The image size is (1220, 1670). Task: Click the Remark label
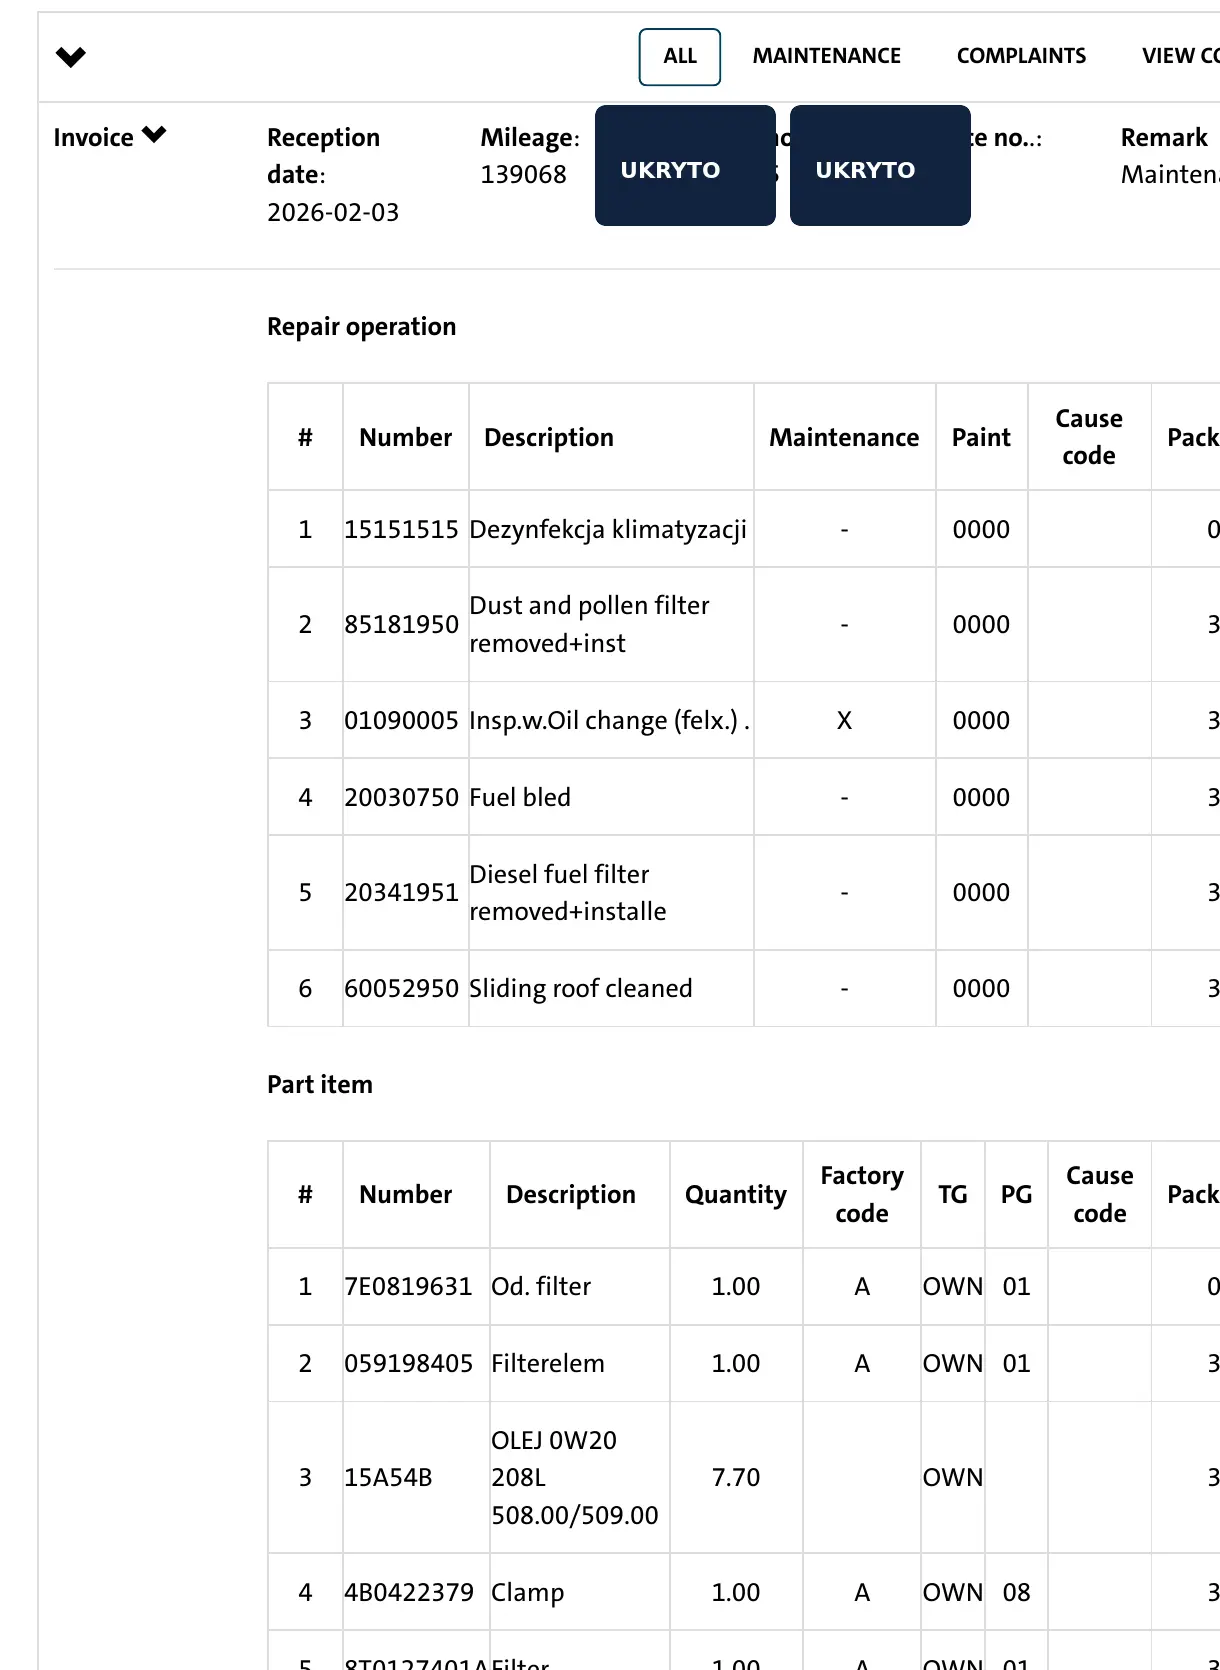[1164, 137]
